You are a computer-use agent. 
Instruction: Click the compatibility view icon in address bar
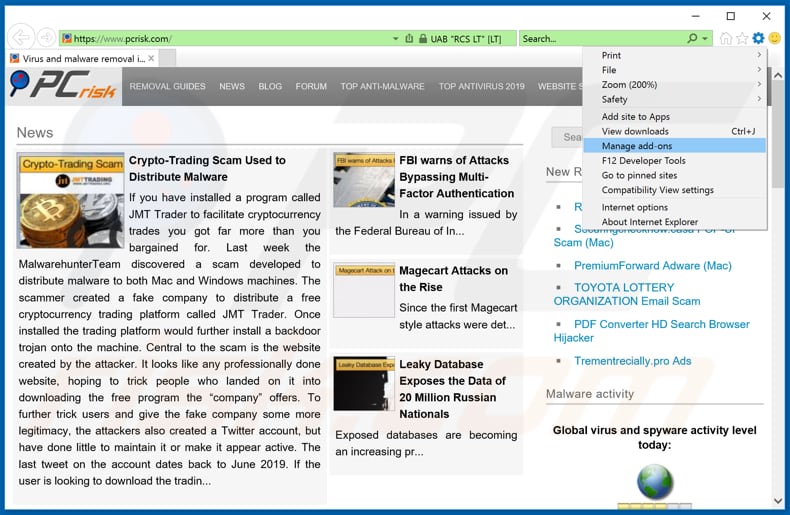coord(409,38)
